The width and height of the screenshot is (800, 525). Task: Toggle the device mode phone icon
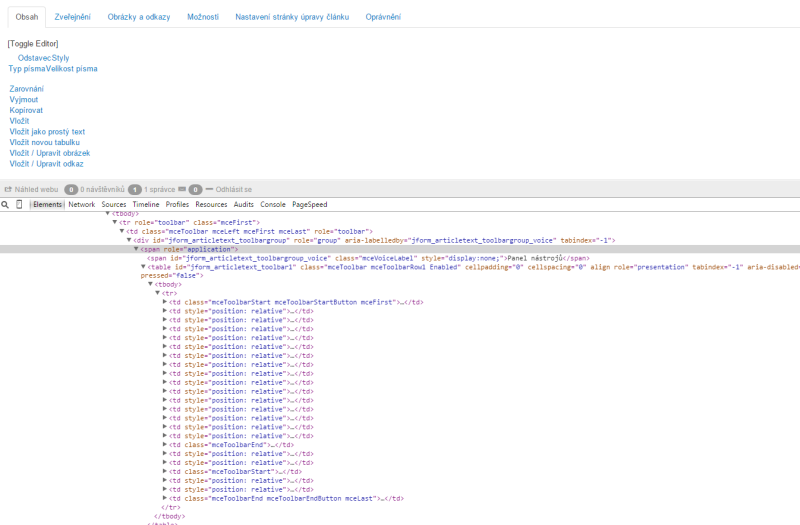tap(19, 205)
